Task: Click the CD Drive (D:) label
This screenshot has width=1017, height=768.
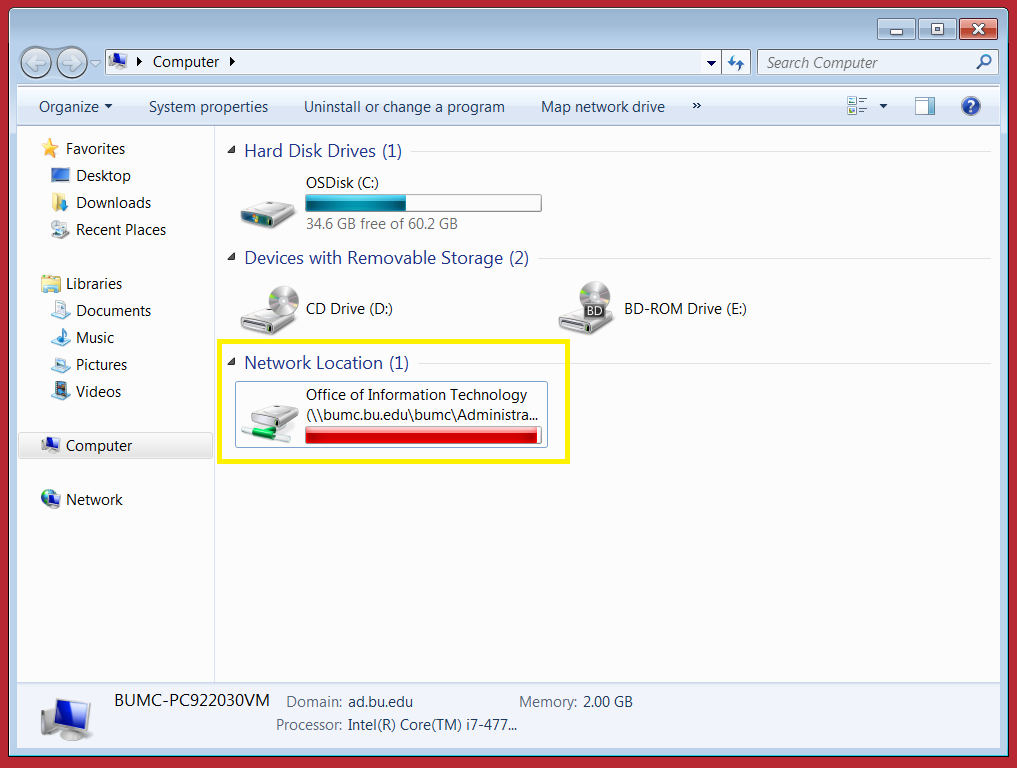Action: [349, 309]
